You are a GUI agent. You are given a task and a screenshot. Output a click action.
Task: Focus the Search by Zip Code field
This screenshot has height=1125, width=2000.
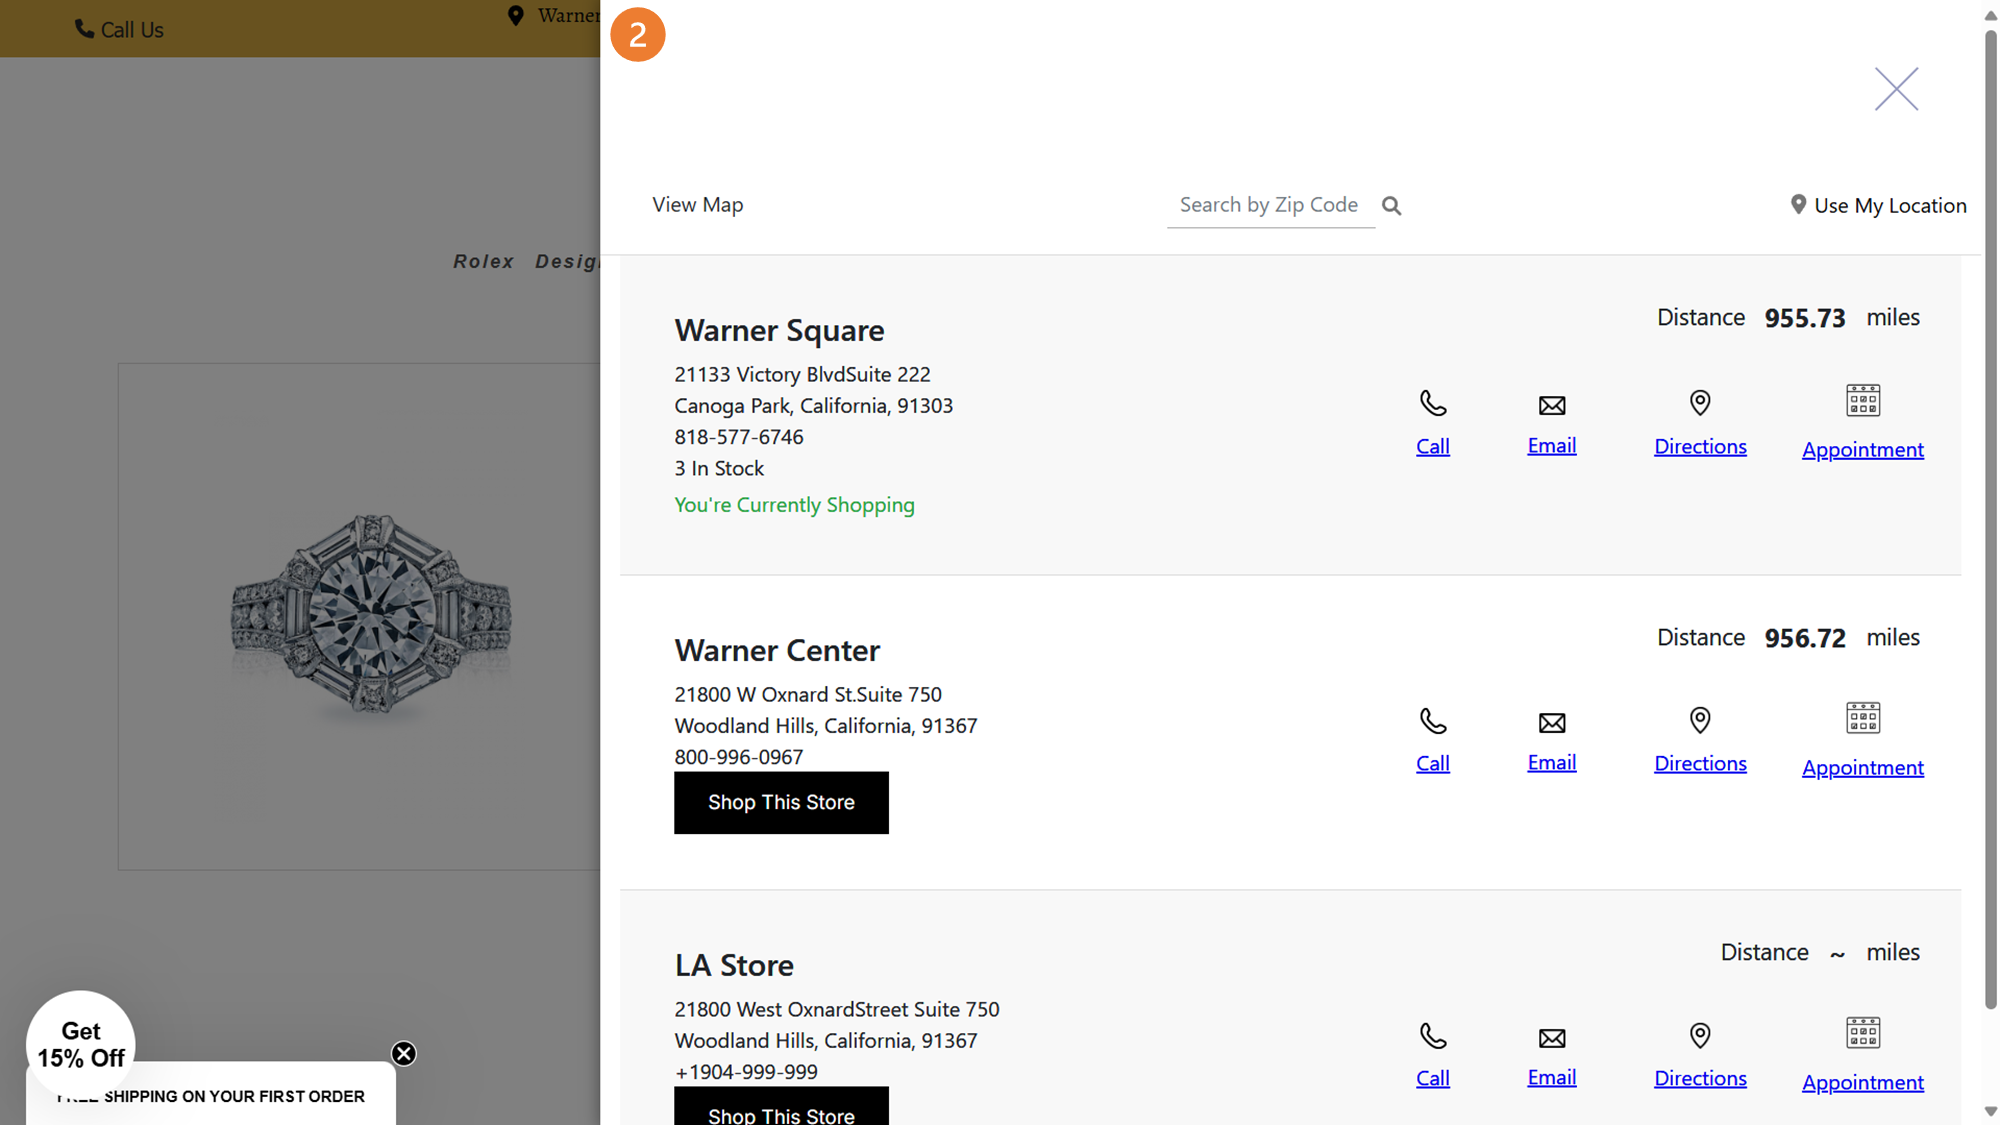pos(1270,205)
